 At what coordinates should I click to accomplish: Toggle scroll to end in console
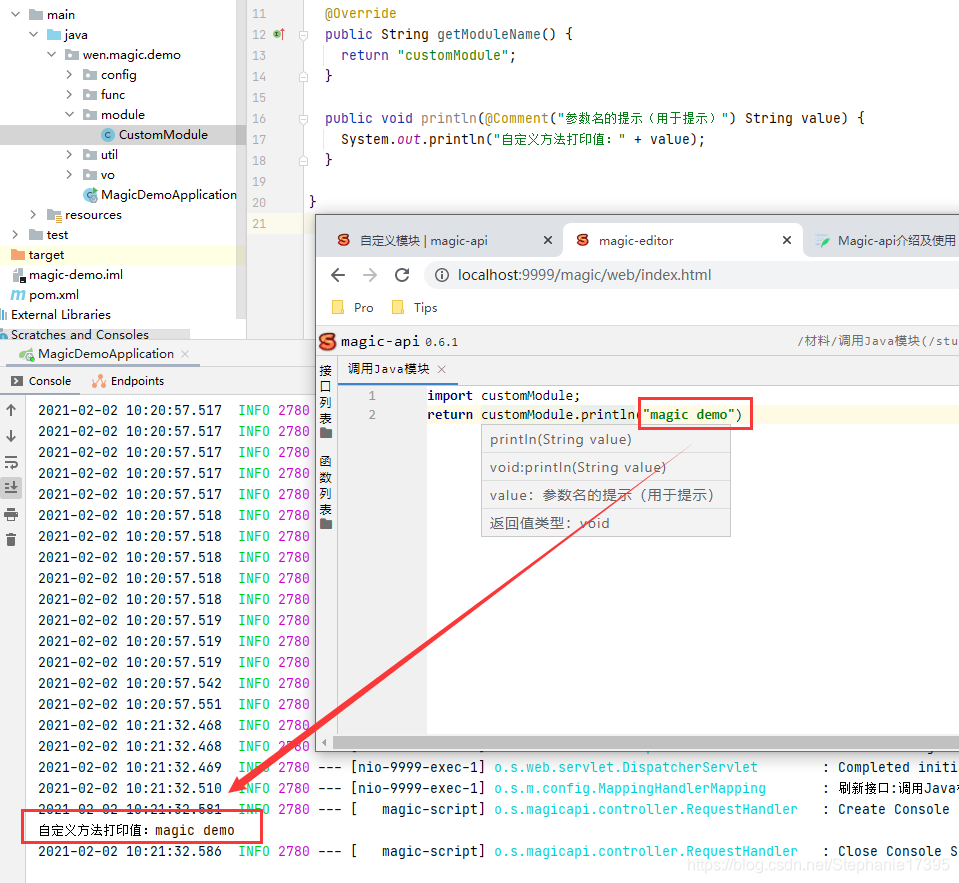click(x=11, y=488)
